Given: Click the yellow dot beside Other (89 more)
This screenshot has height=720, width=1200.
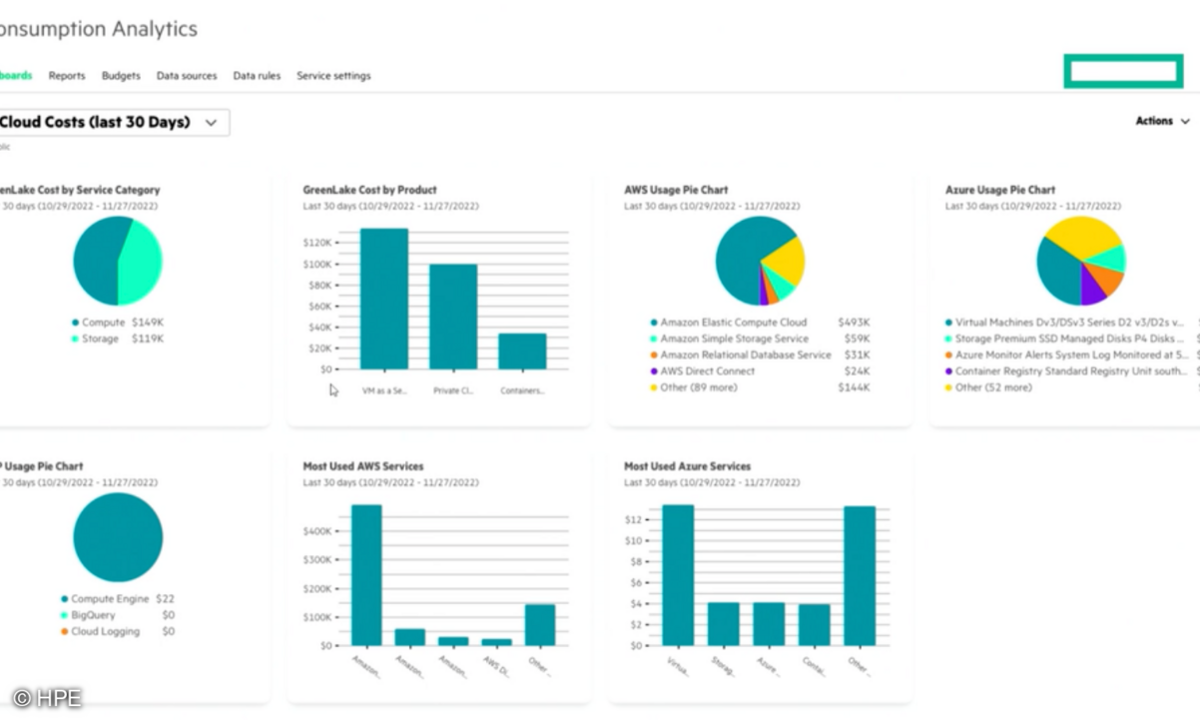Looking at the screenshot, I should (x=654, y=387).
